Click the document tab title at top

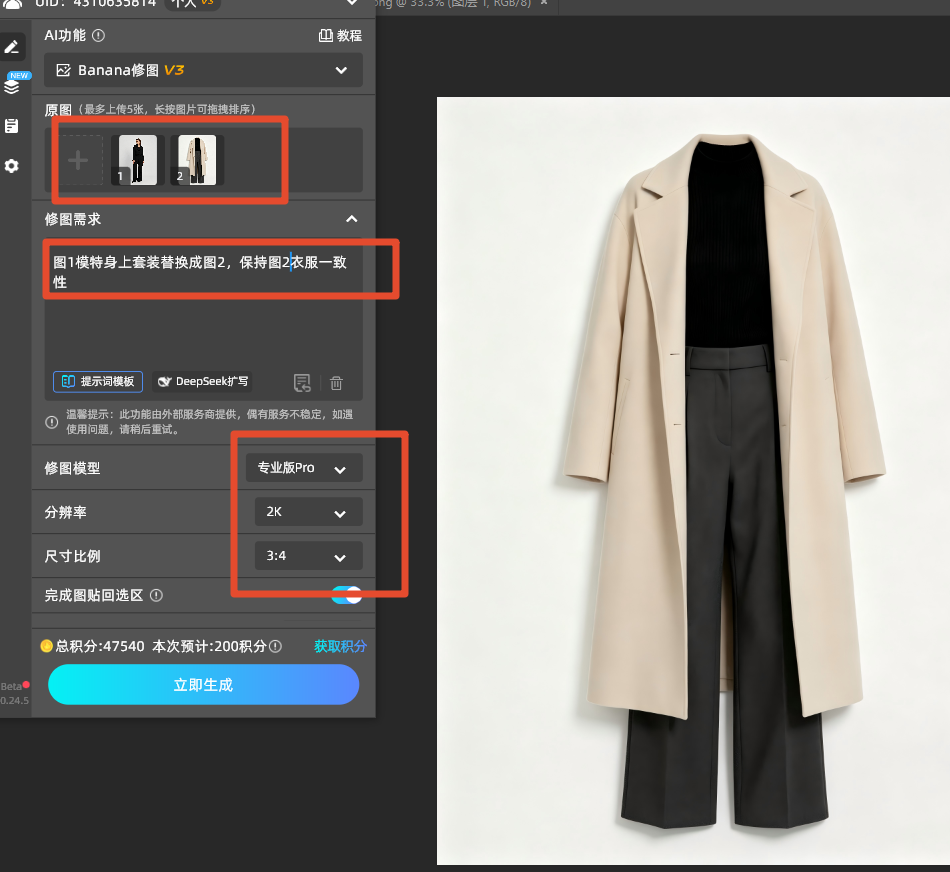451,4
